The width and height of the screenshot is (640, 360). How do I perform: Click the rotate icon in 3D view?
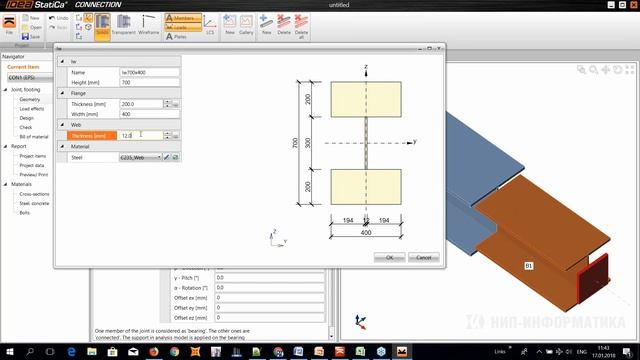point(618,70)
